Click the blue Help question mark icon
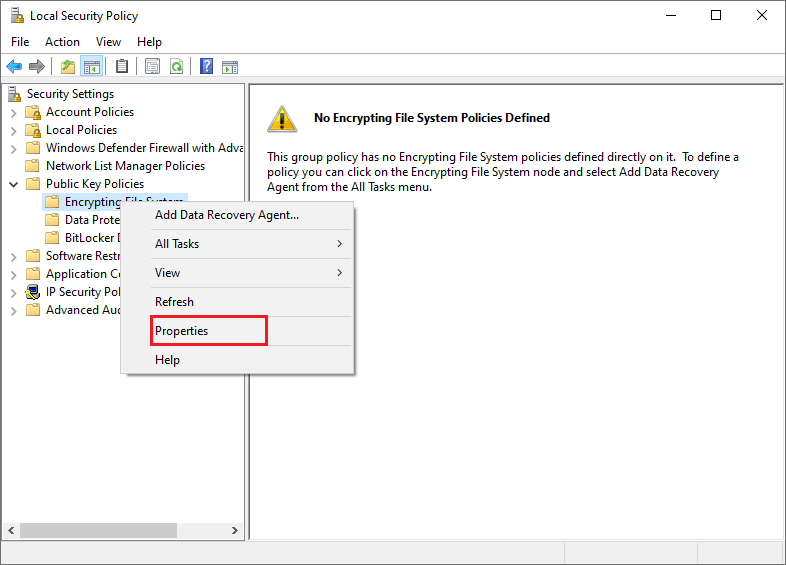Viewport: 786px width, 565px height. (206, 67)
